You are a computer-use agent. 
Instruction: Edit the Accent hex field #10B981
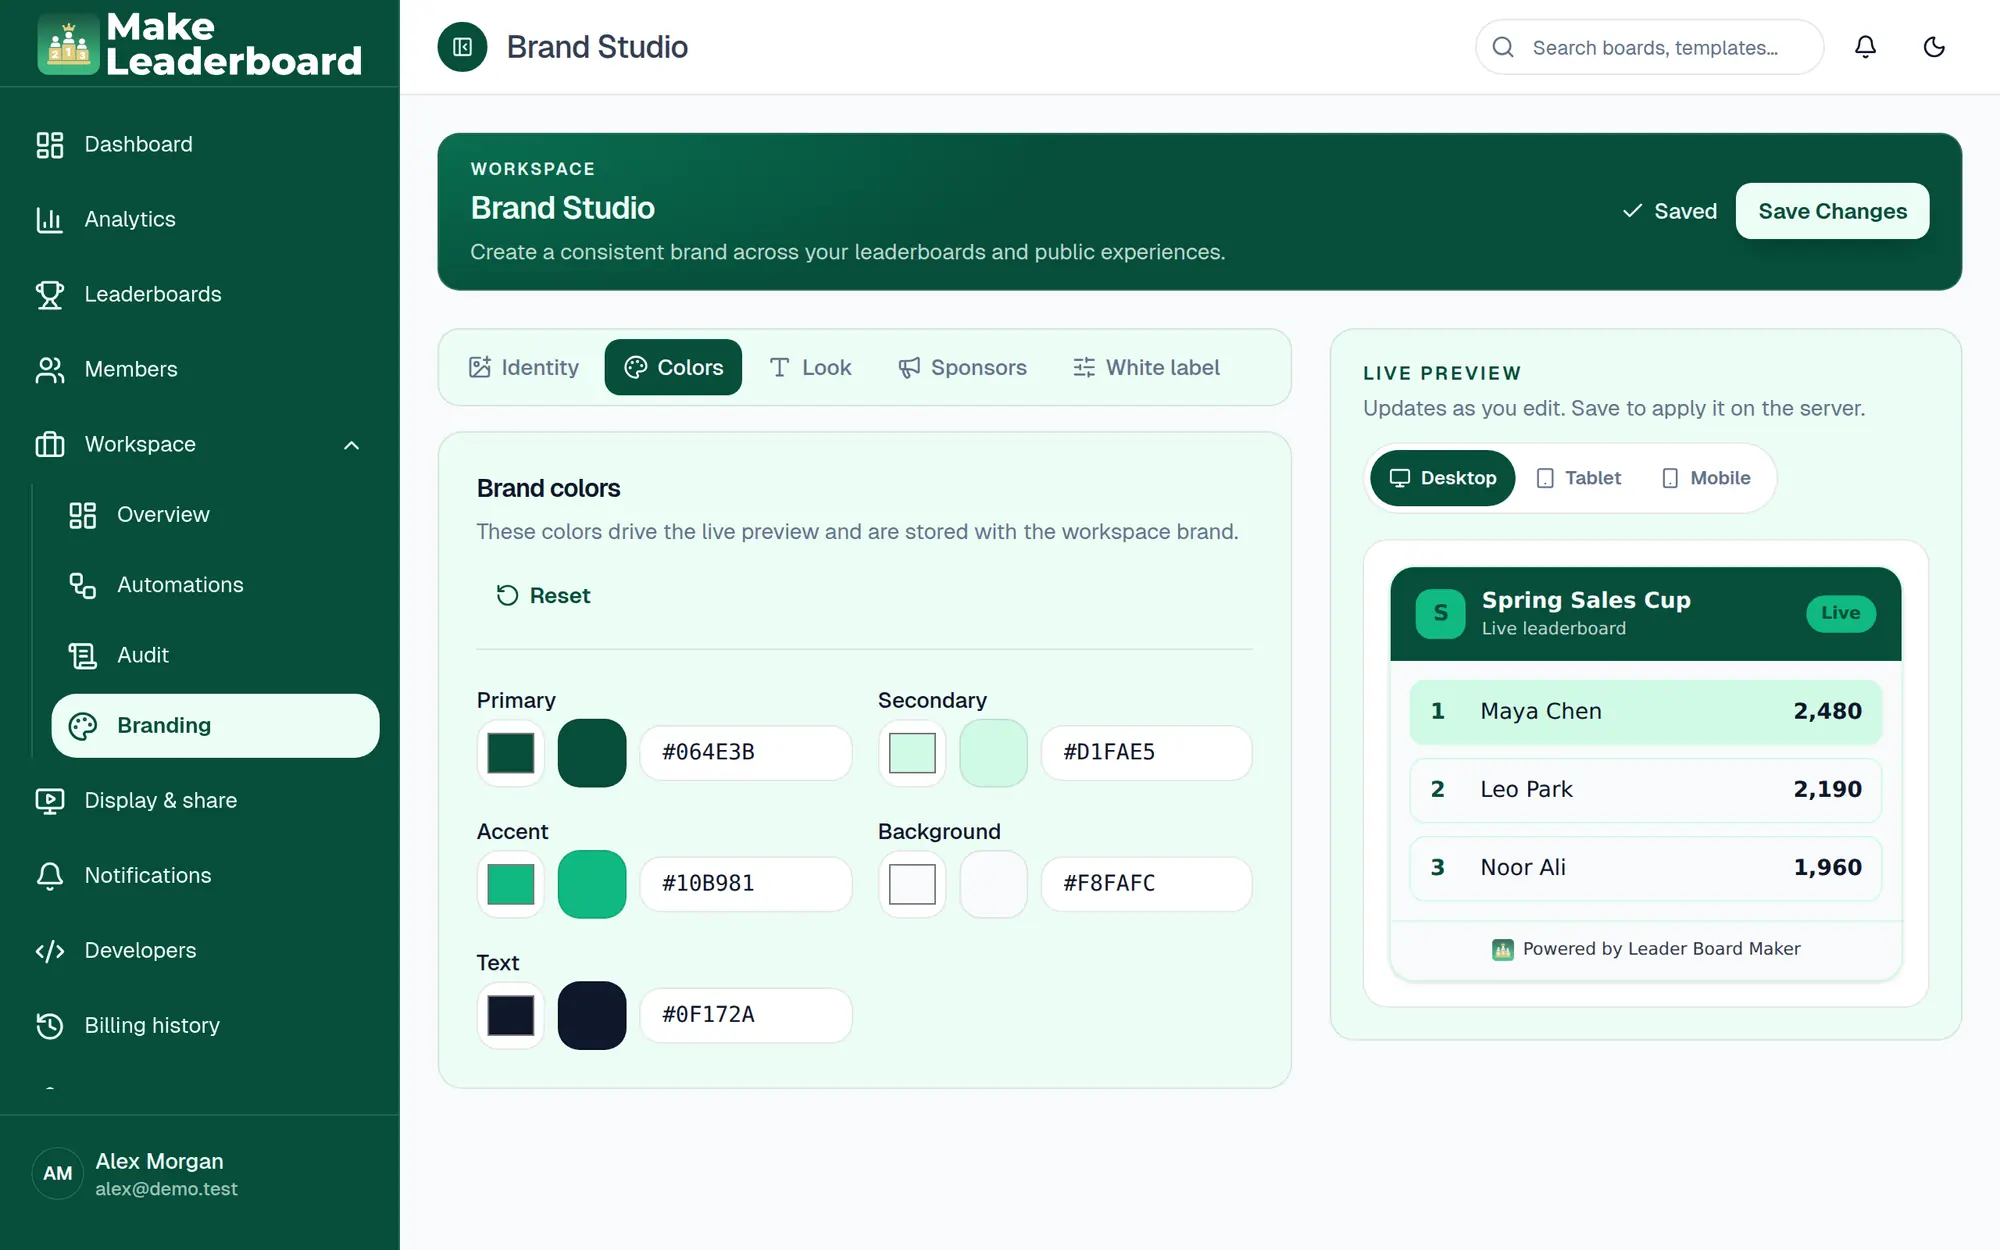[746, 883]
